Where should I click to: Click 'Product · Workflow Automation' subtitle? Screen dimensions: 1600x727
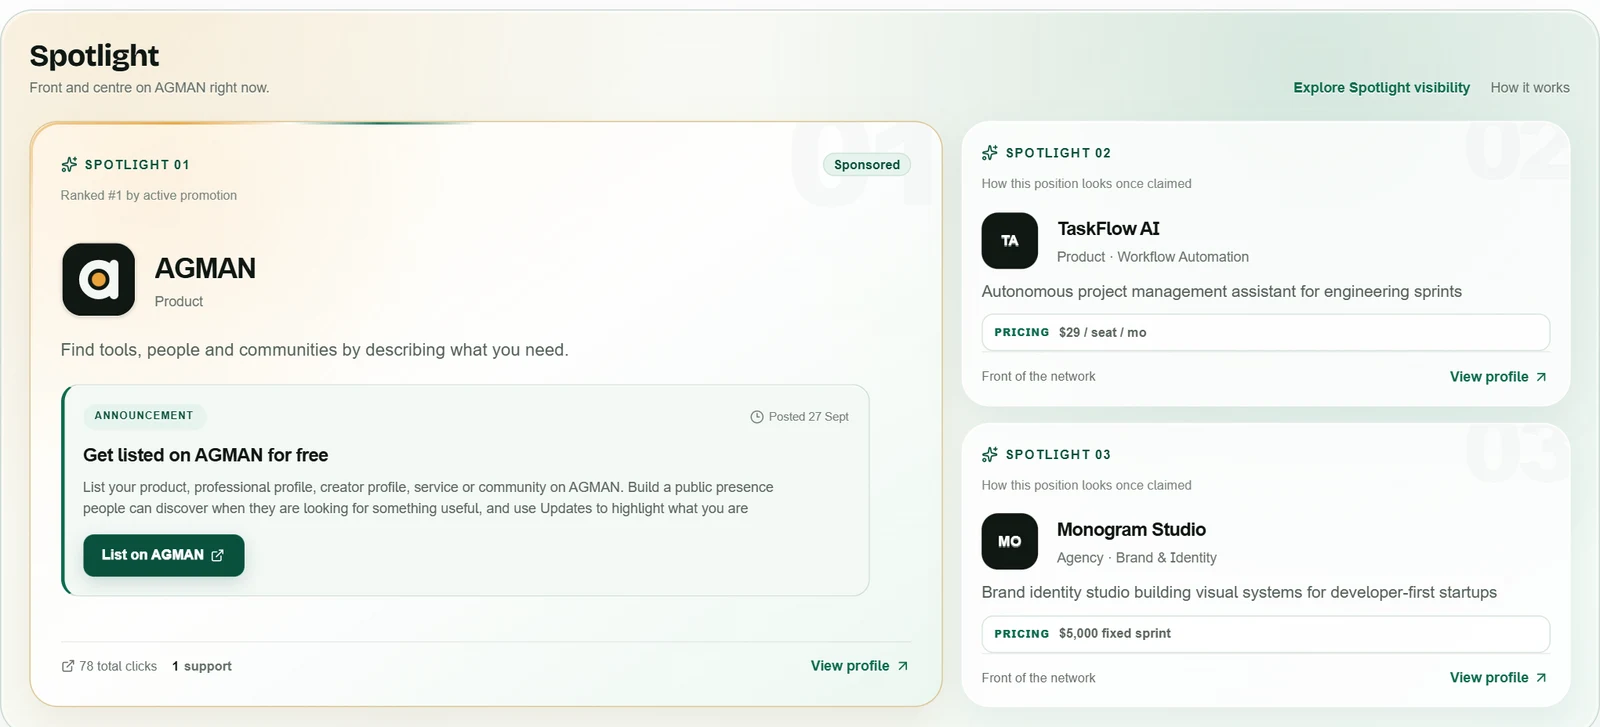[1153, 257]
